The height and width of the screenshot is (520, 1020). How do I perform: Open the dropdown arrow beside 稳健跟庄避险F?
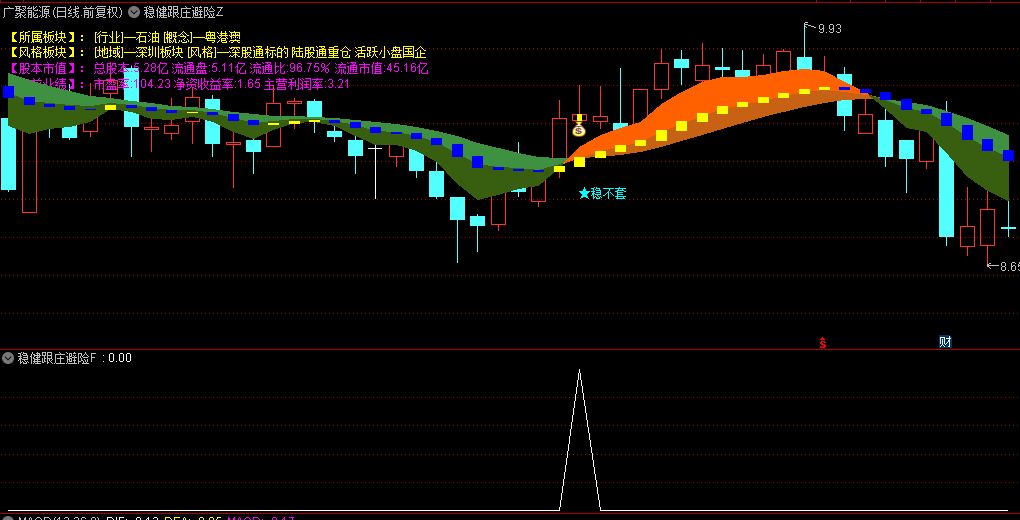coord(8,357)
